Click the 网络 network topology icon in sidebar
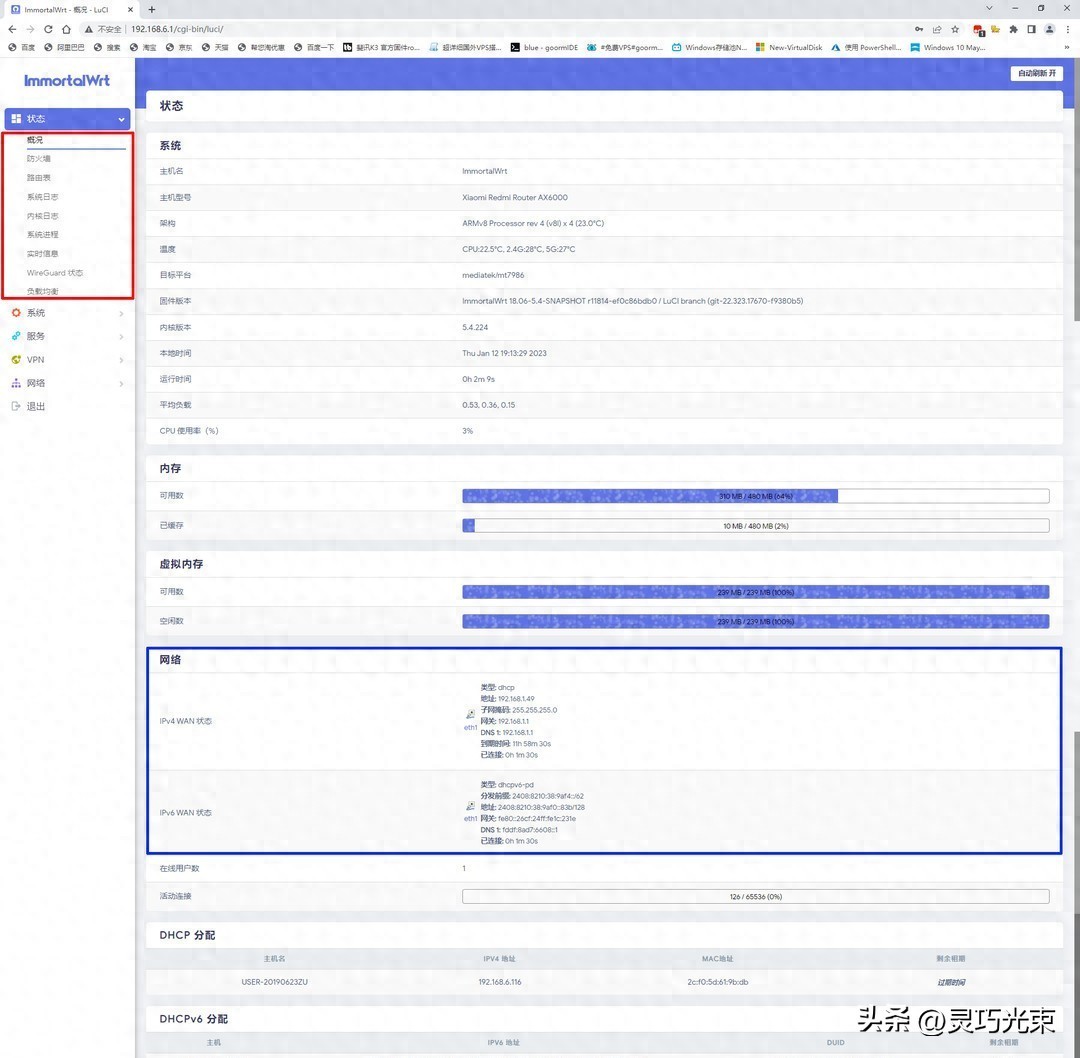 (x=16, y=383)
